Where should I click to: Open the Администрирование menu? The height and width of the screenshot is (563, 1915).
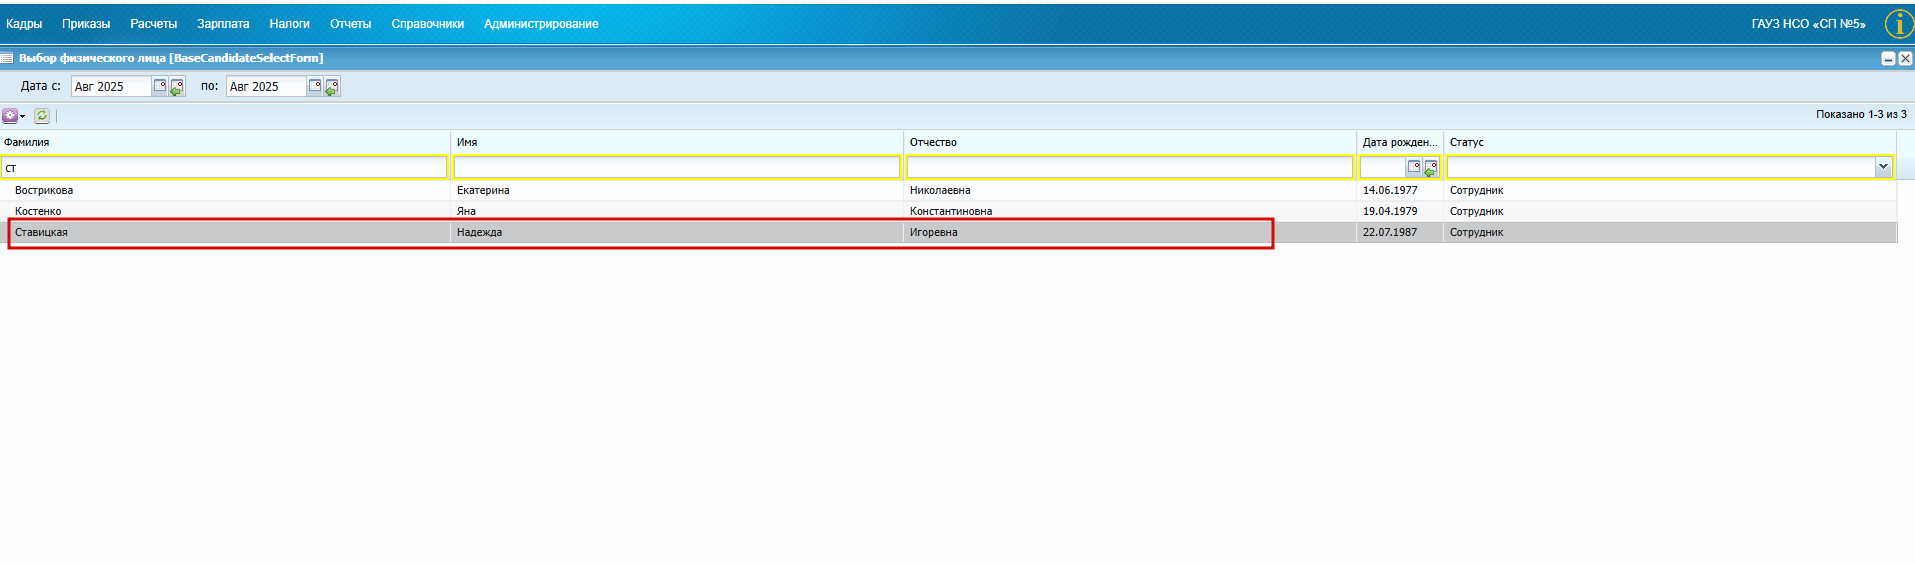click(x=541, y=24)
